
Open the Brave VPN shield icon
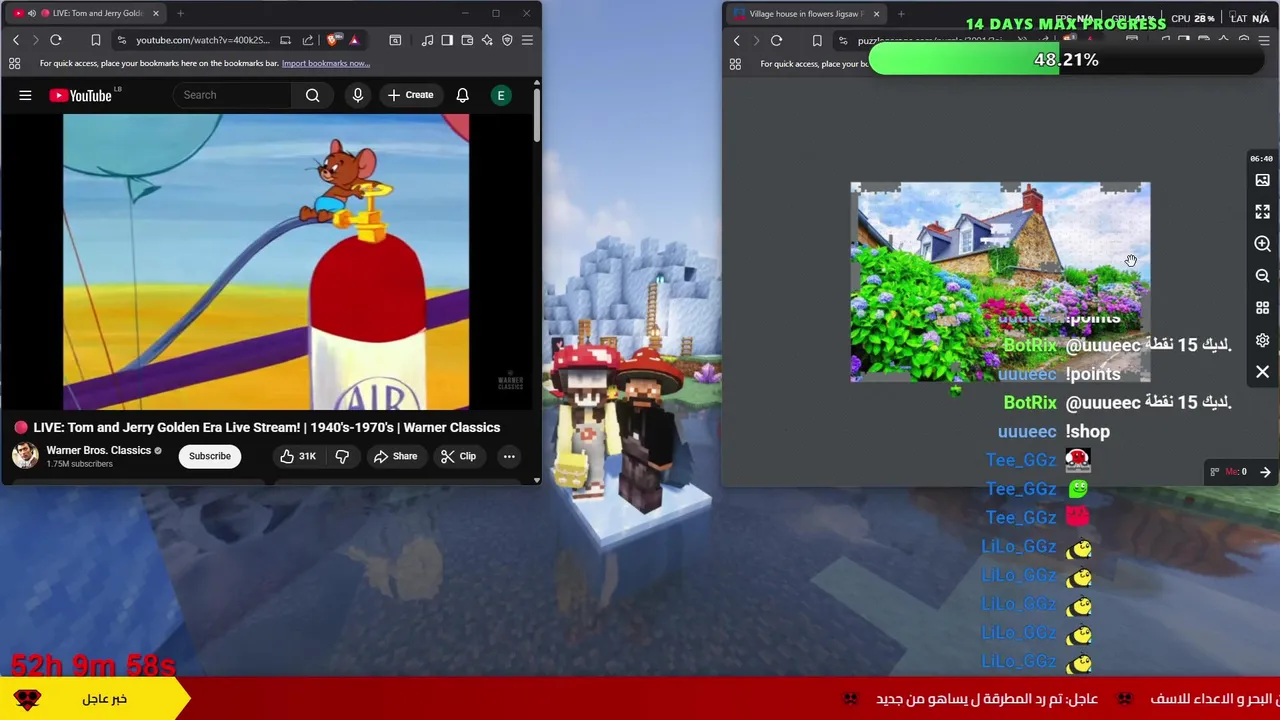click(507, 40)
